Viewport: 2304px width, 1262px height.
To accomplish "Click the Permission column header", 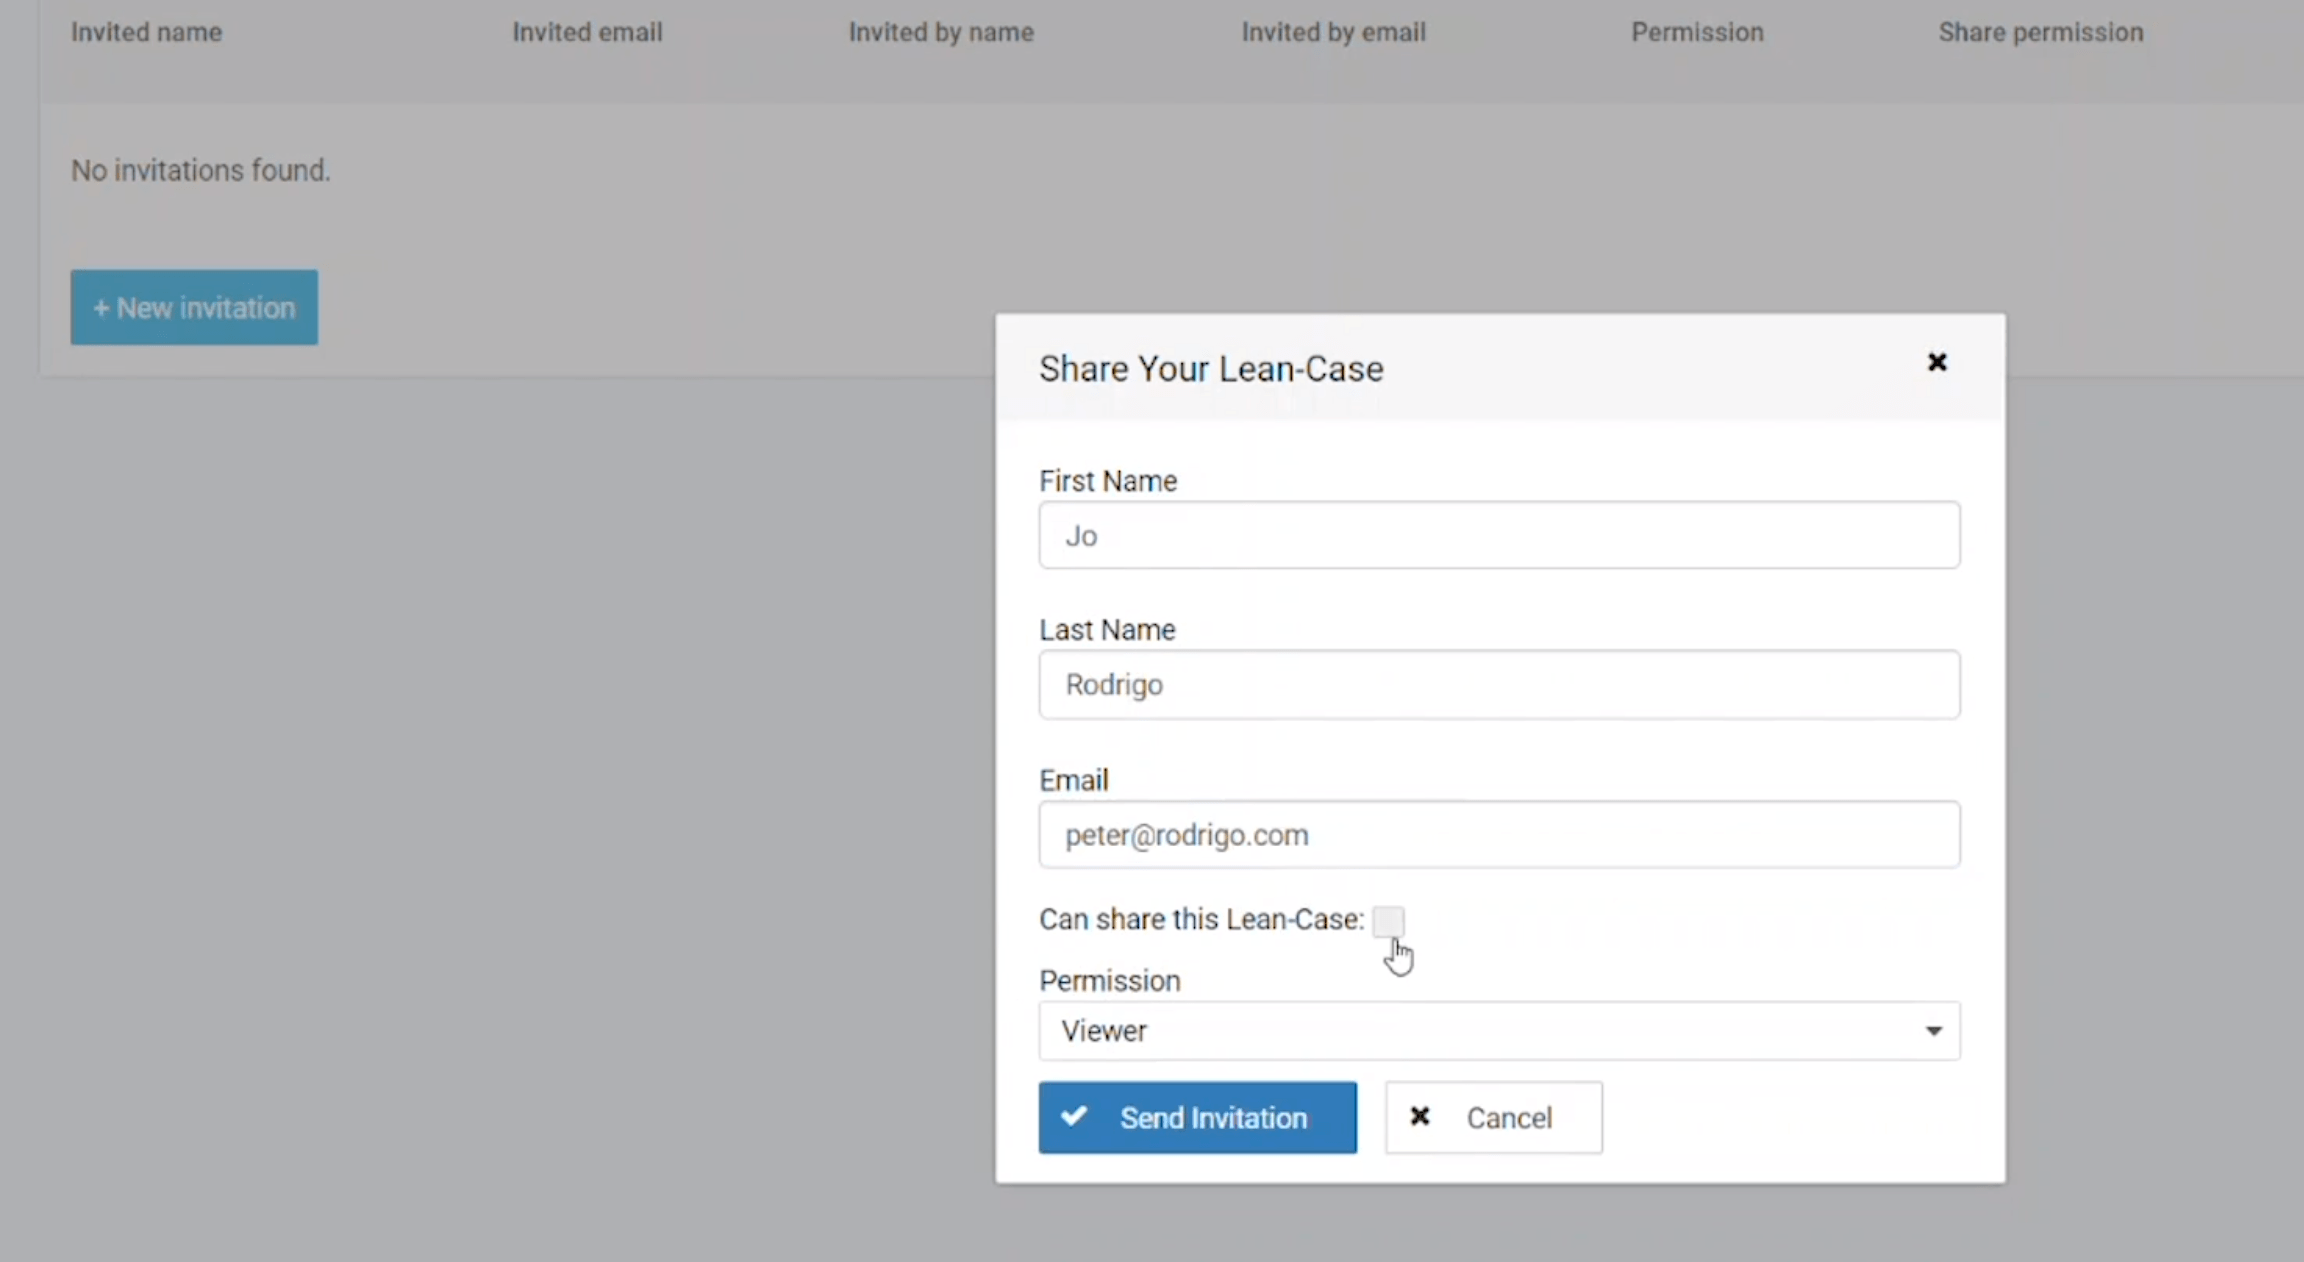I will click(1697, 32).
